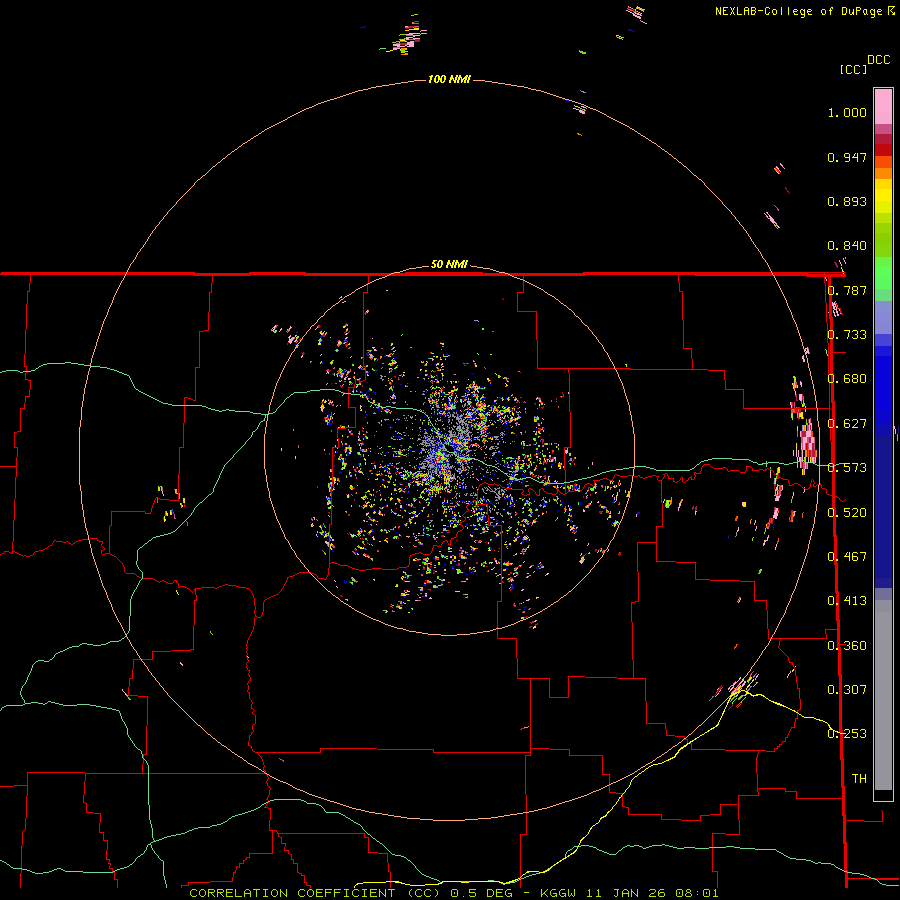Pick the gray segment of the color bar
Viewport: 900px width, 900px height.
click(x=883, y=695)
